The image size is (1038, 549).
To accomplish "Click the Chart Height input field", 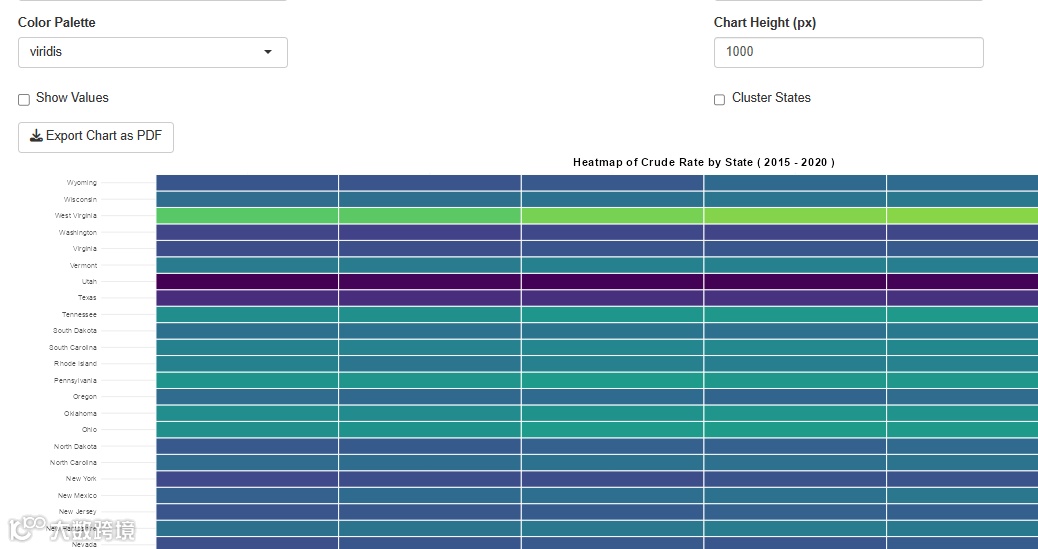I will pyautogui.click(x=848, y=52).
